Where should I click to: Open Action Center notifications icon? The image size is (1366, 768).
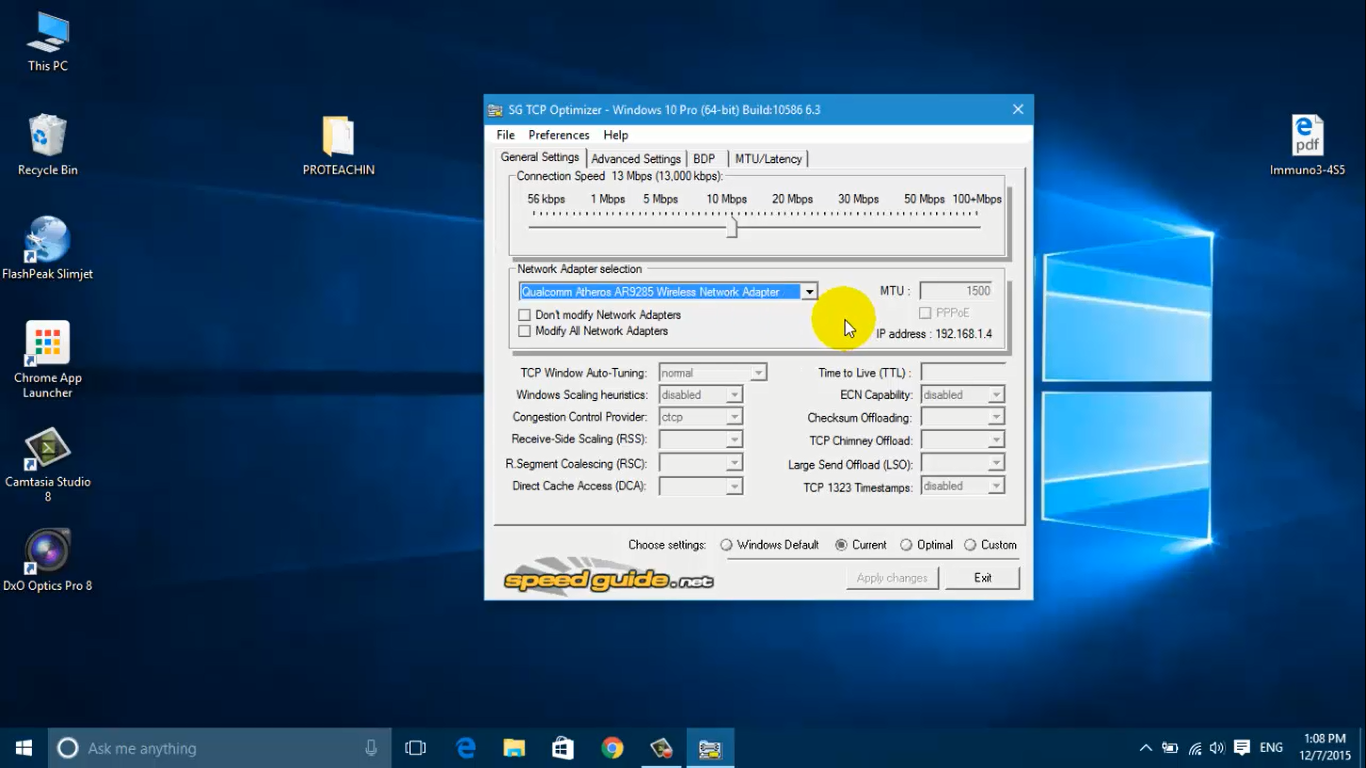point(1242,748)
